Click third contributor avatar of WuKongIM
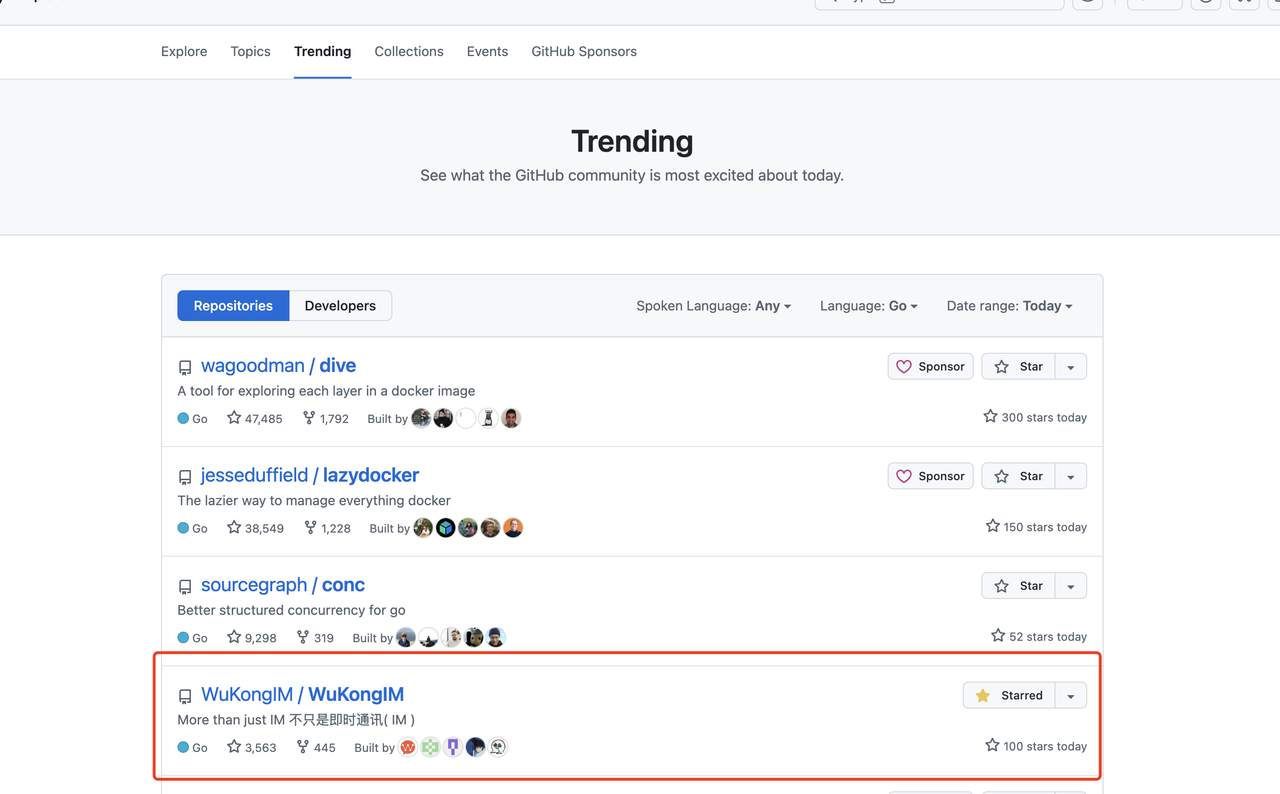 453,746
